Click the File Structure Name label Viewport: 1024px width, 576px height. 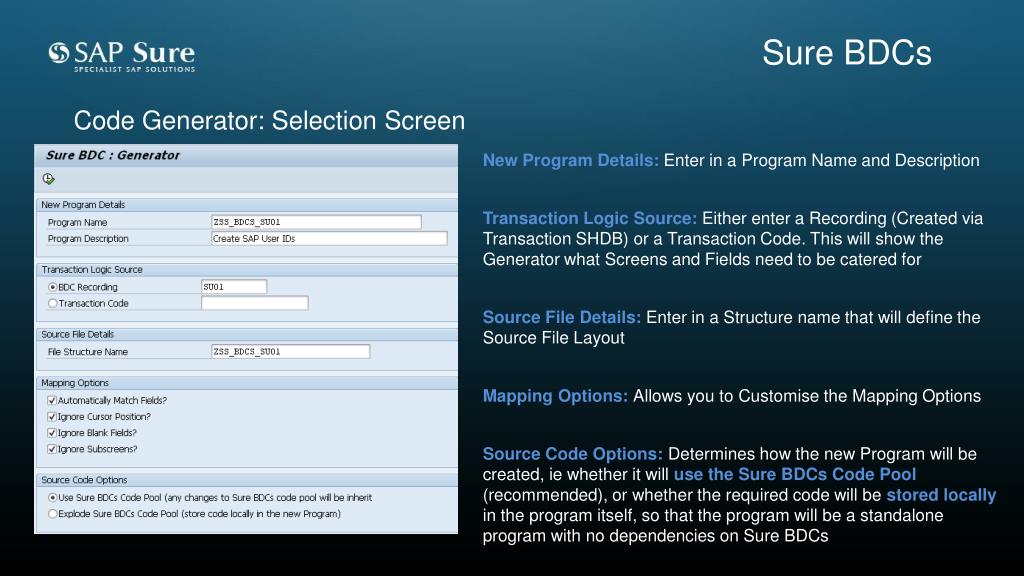point(88,352)
